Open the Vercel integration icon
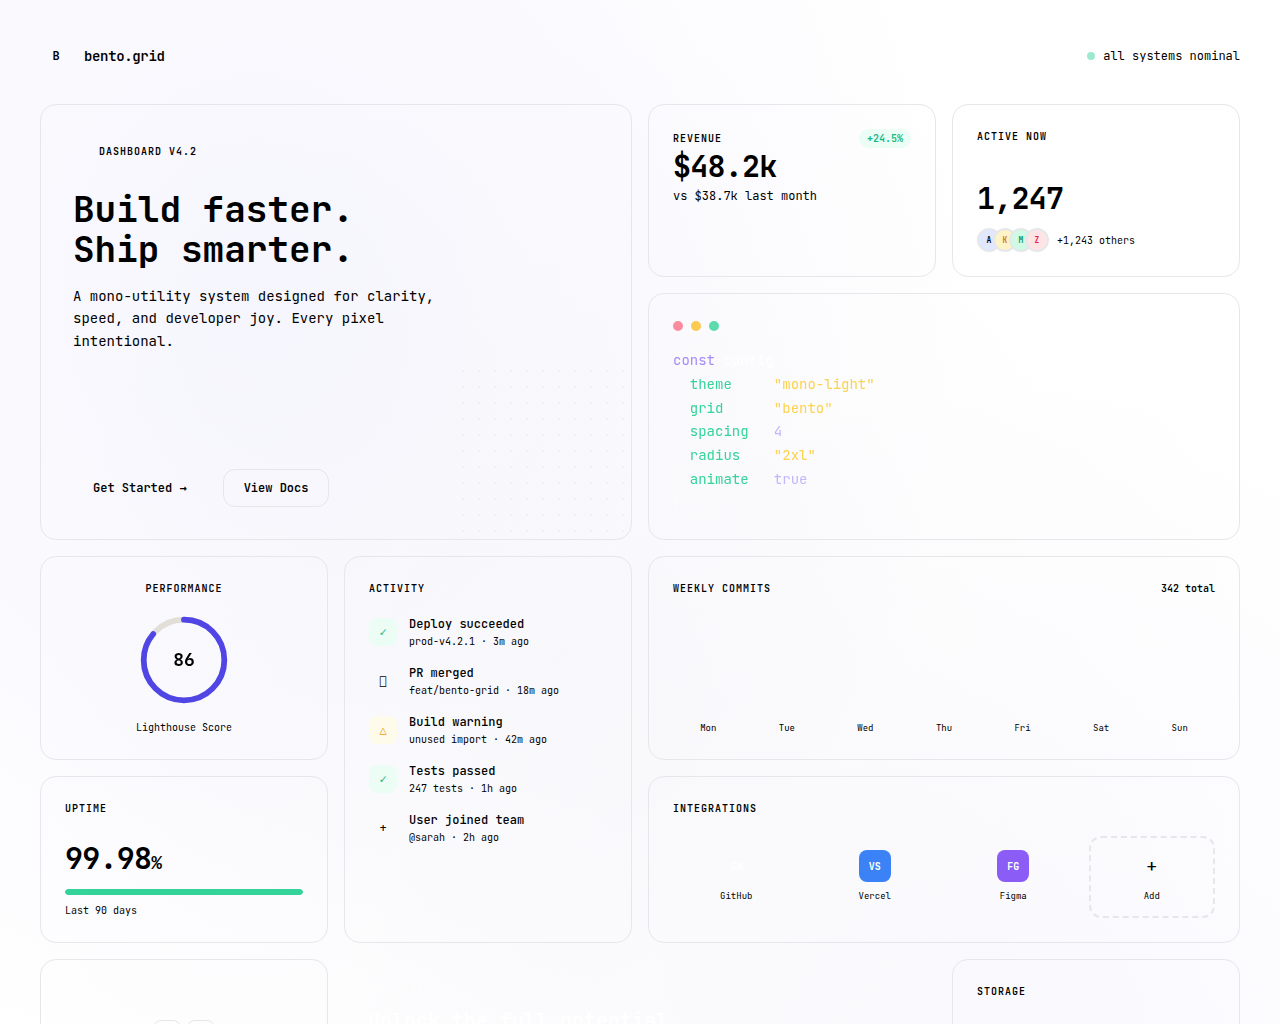This screenshot has width=1280, height=1024. [x=874, y=866]
